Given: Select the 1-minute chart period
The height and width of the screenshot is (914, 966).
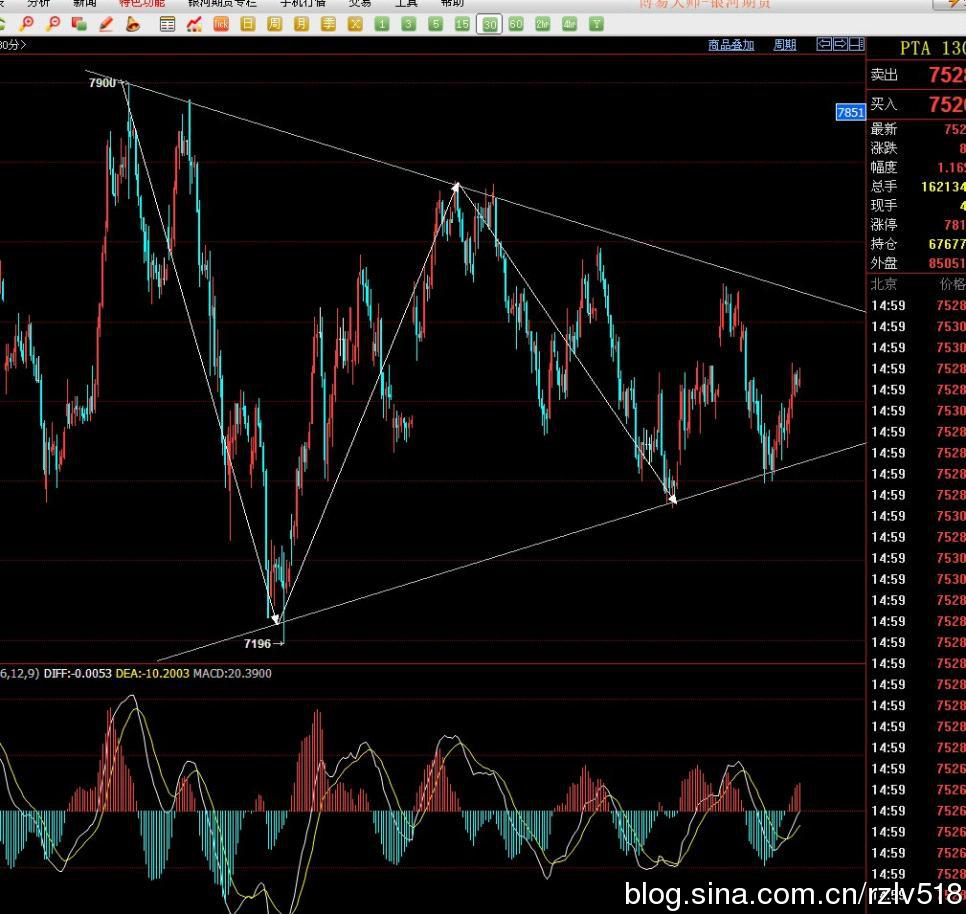Looking at the screenshot, I should [x=382, y=24].
